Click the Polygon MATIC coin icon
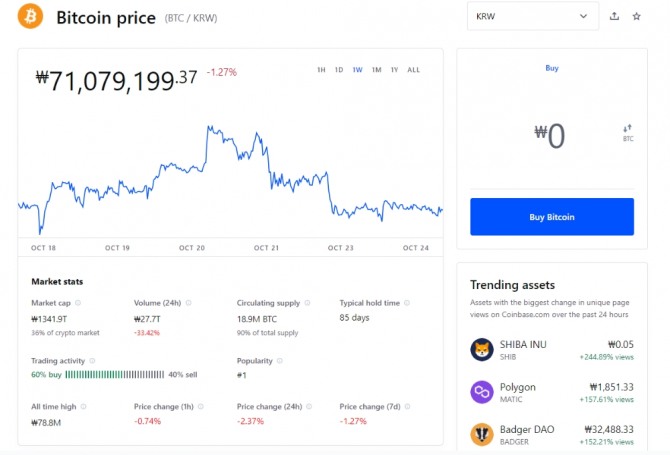Viewport: 670px width, 455px height. pos(481,392)
